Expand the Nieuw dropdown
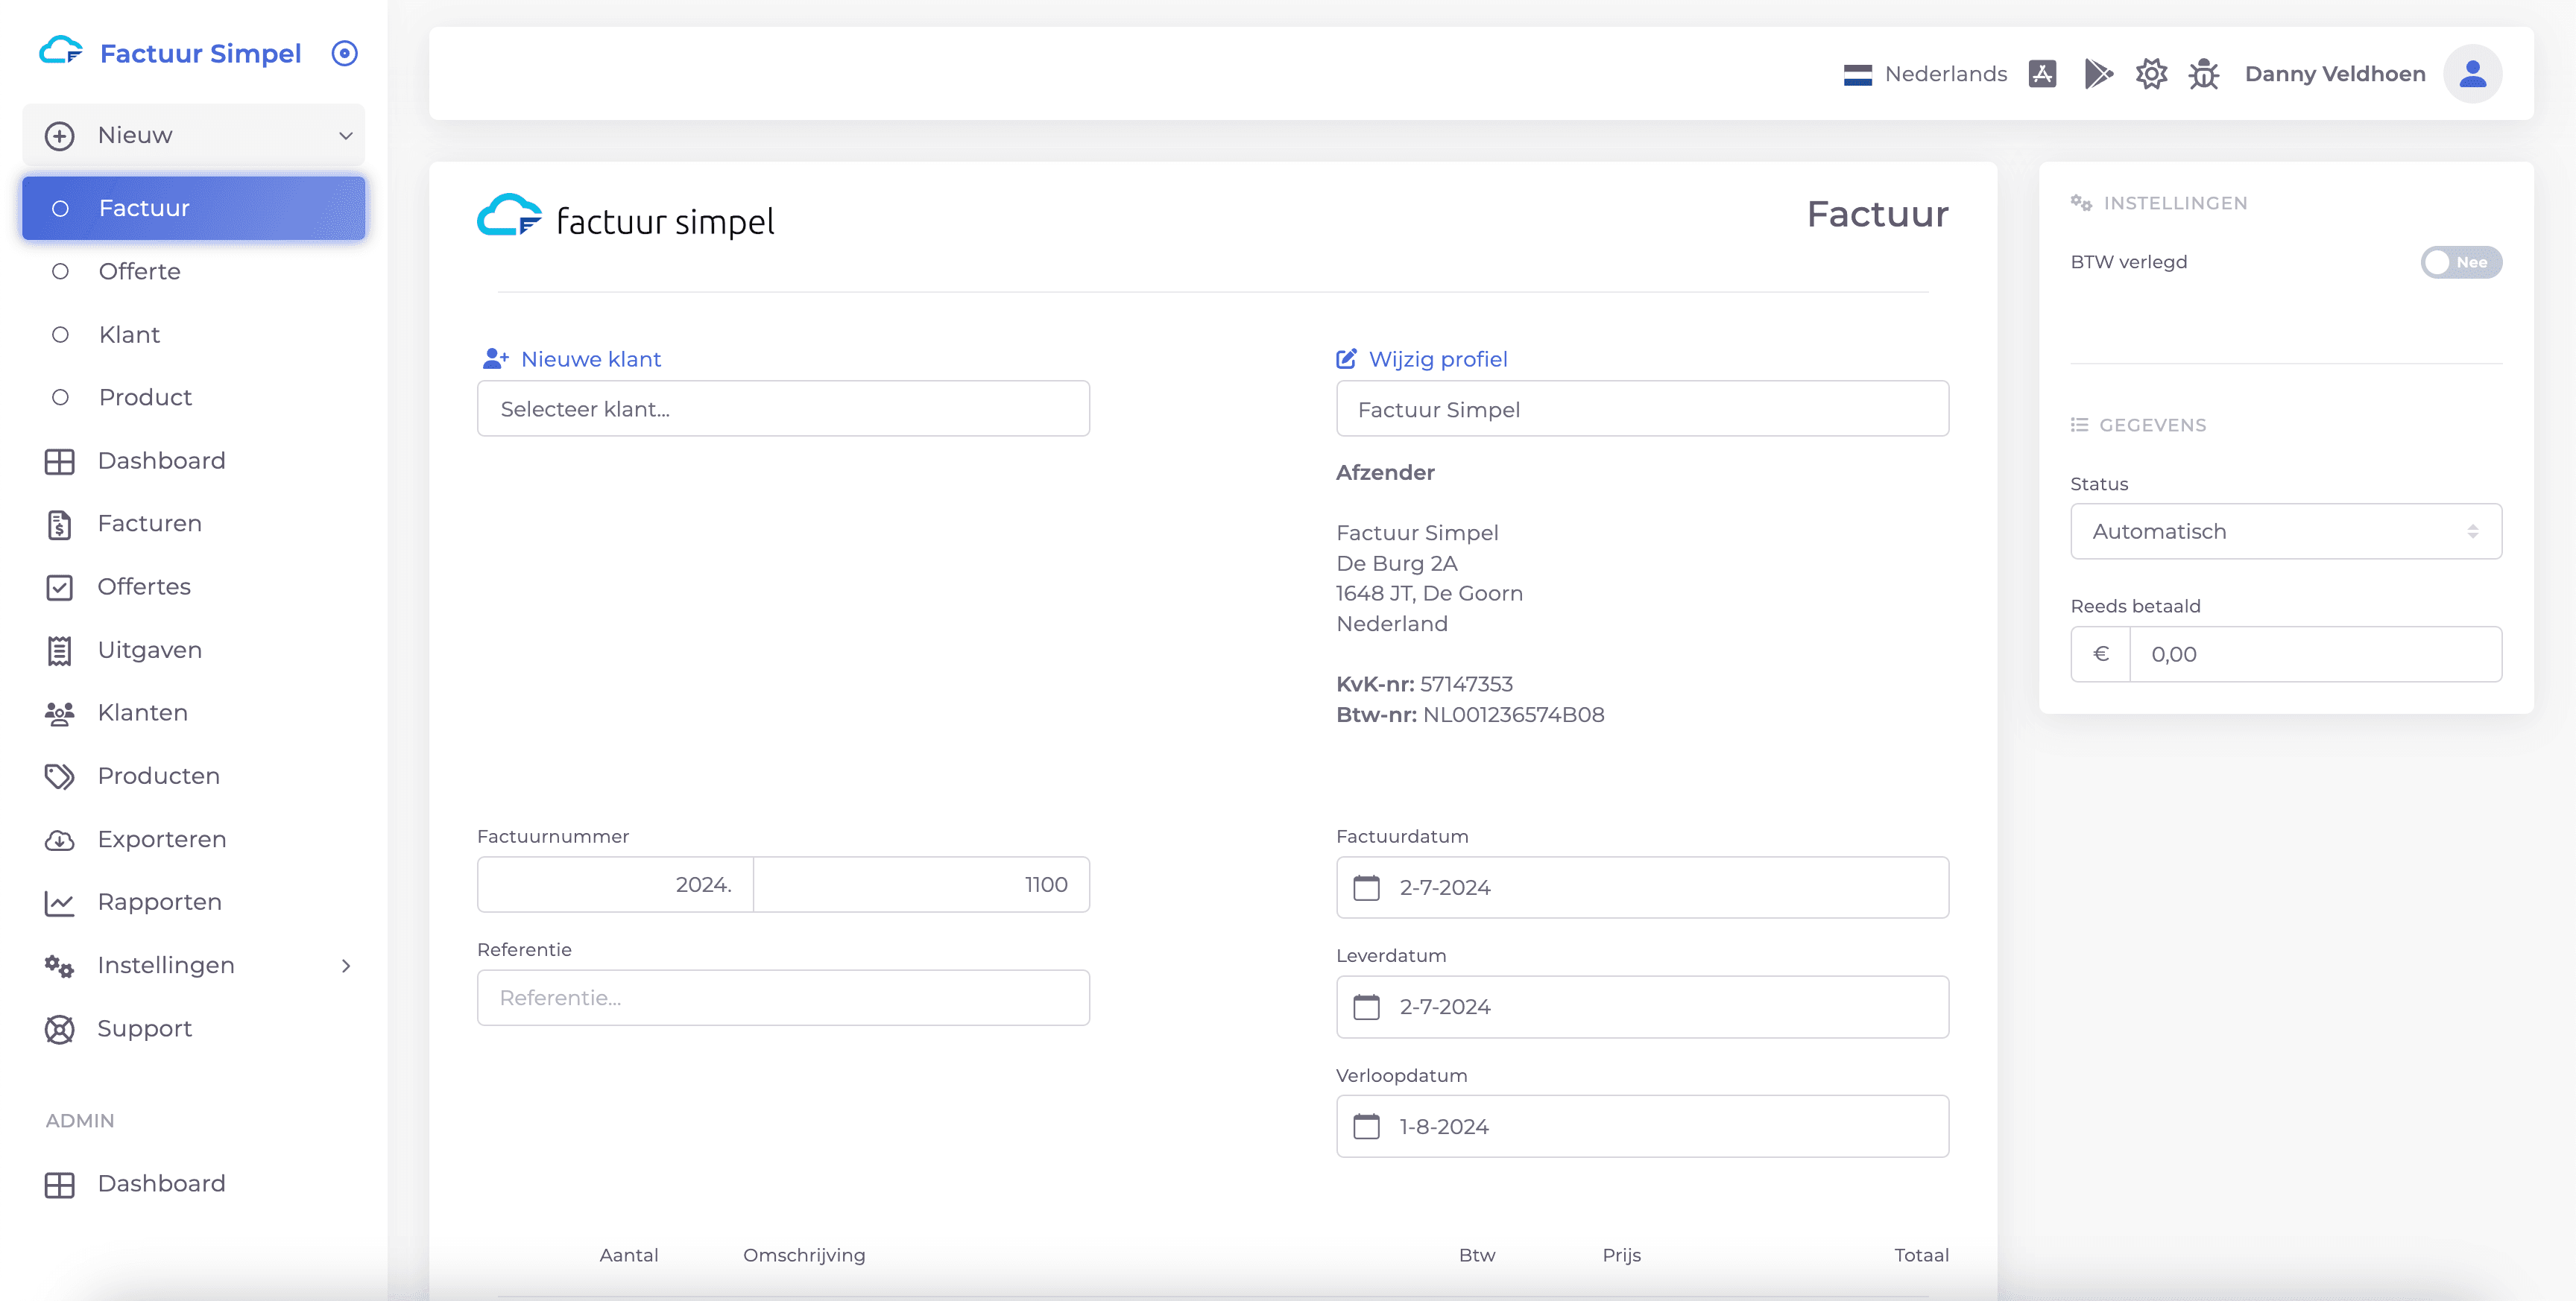Image resolution: width=2576 pixels, height=1301 pixels. pyautogui.click(x=345, y=134)
